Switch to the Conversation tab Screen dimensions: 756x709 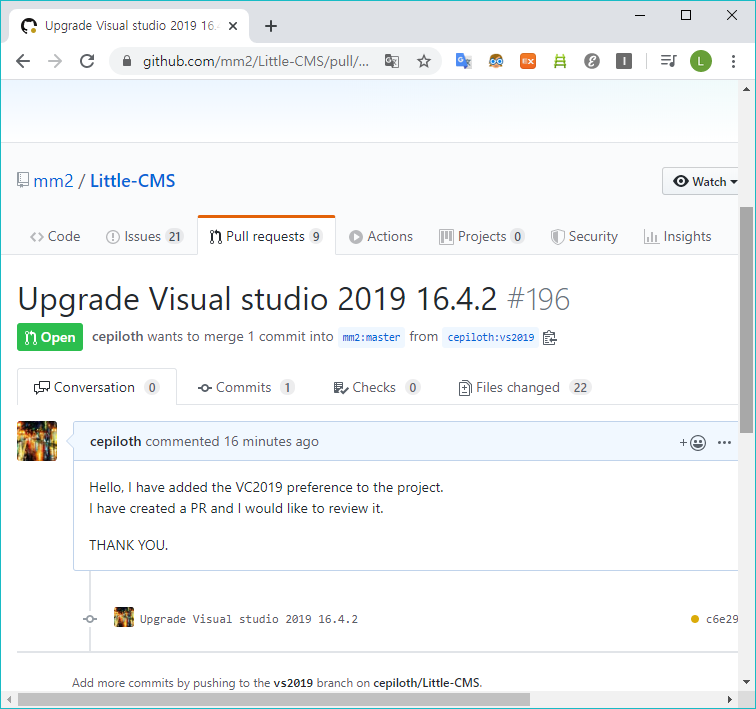[97, 388]
